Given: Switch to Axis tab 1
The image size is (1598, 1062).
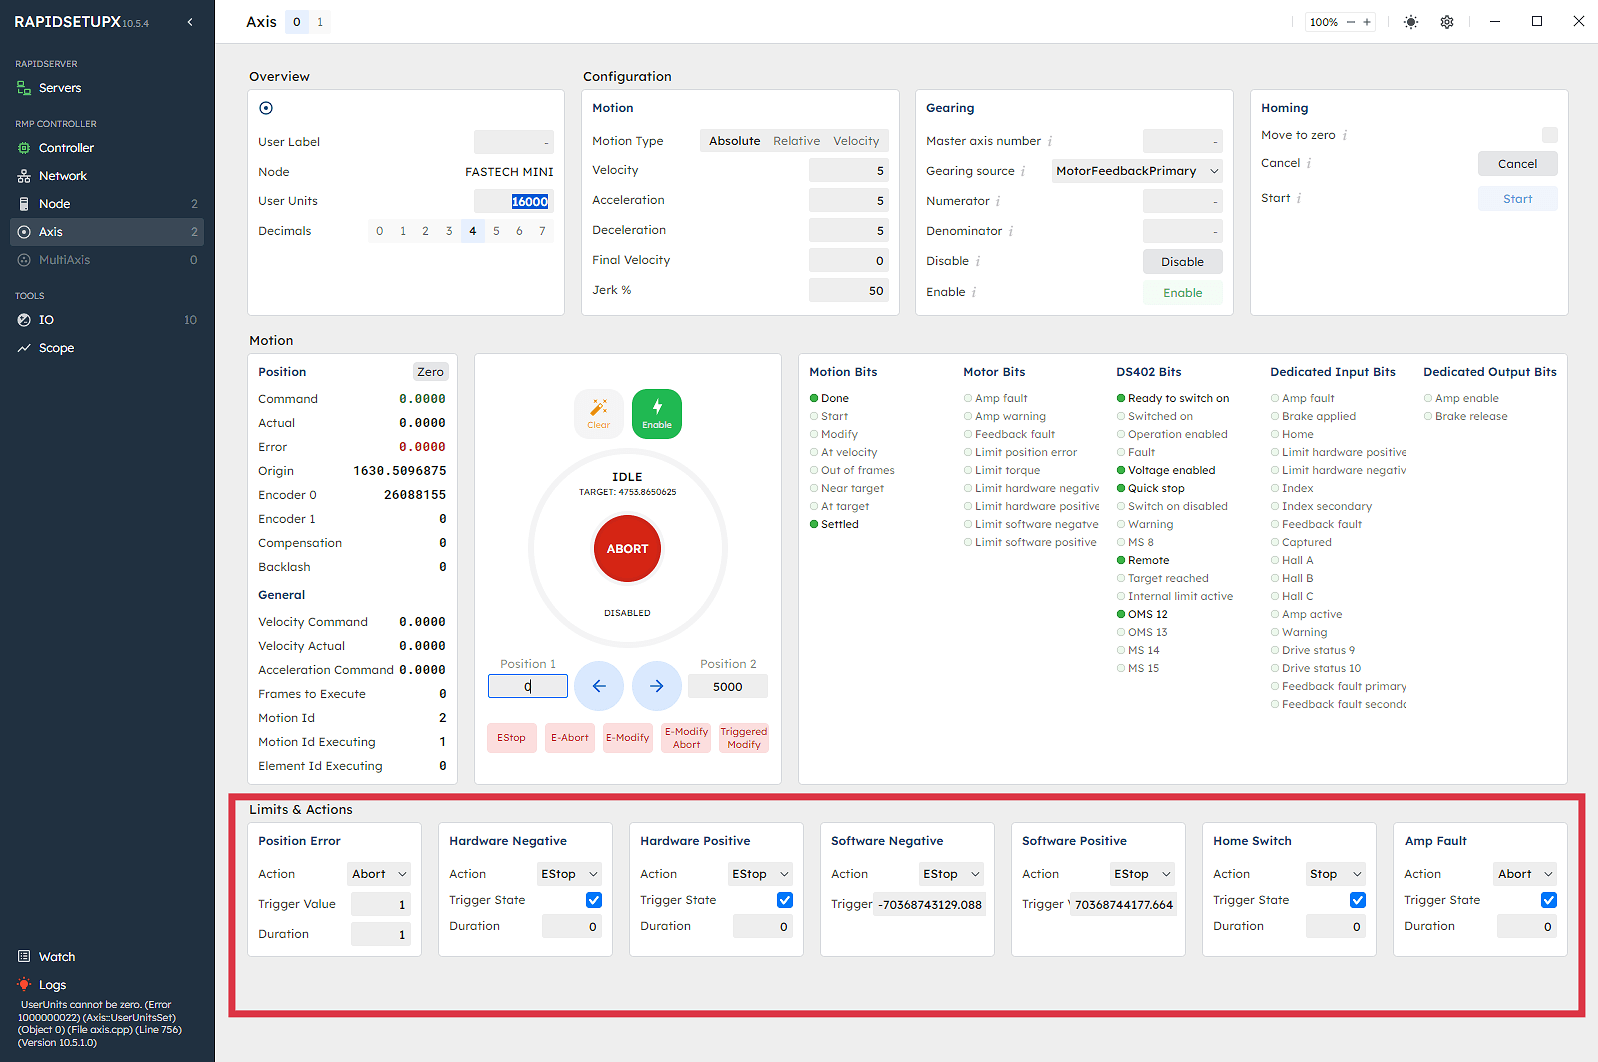Looking at the screenshot, I should pyautogui.click(x=320, y=22).
